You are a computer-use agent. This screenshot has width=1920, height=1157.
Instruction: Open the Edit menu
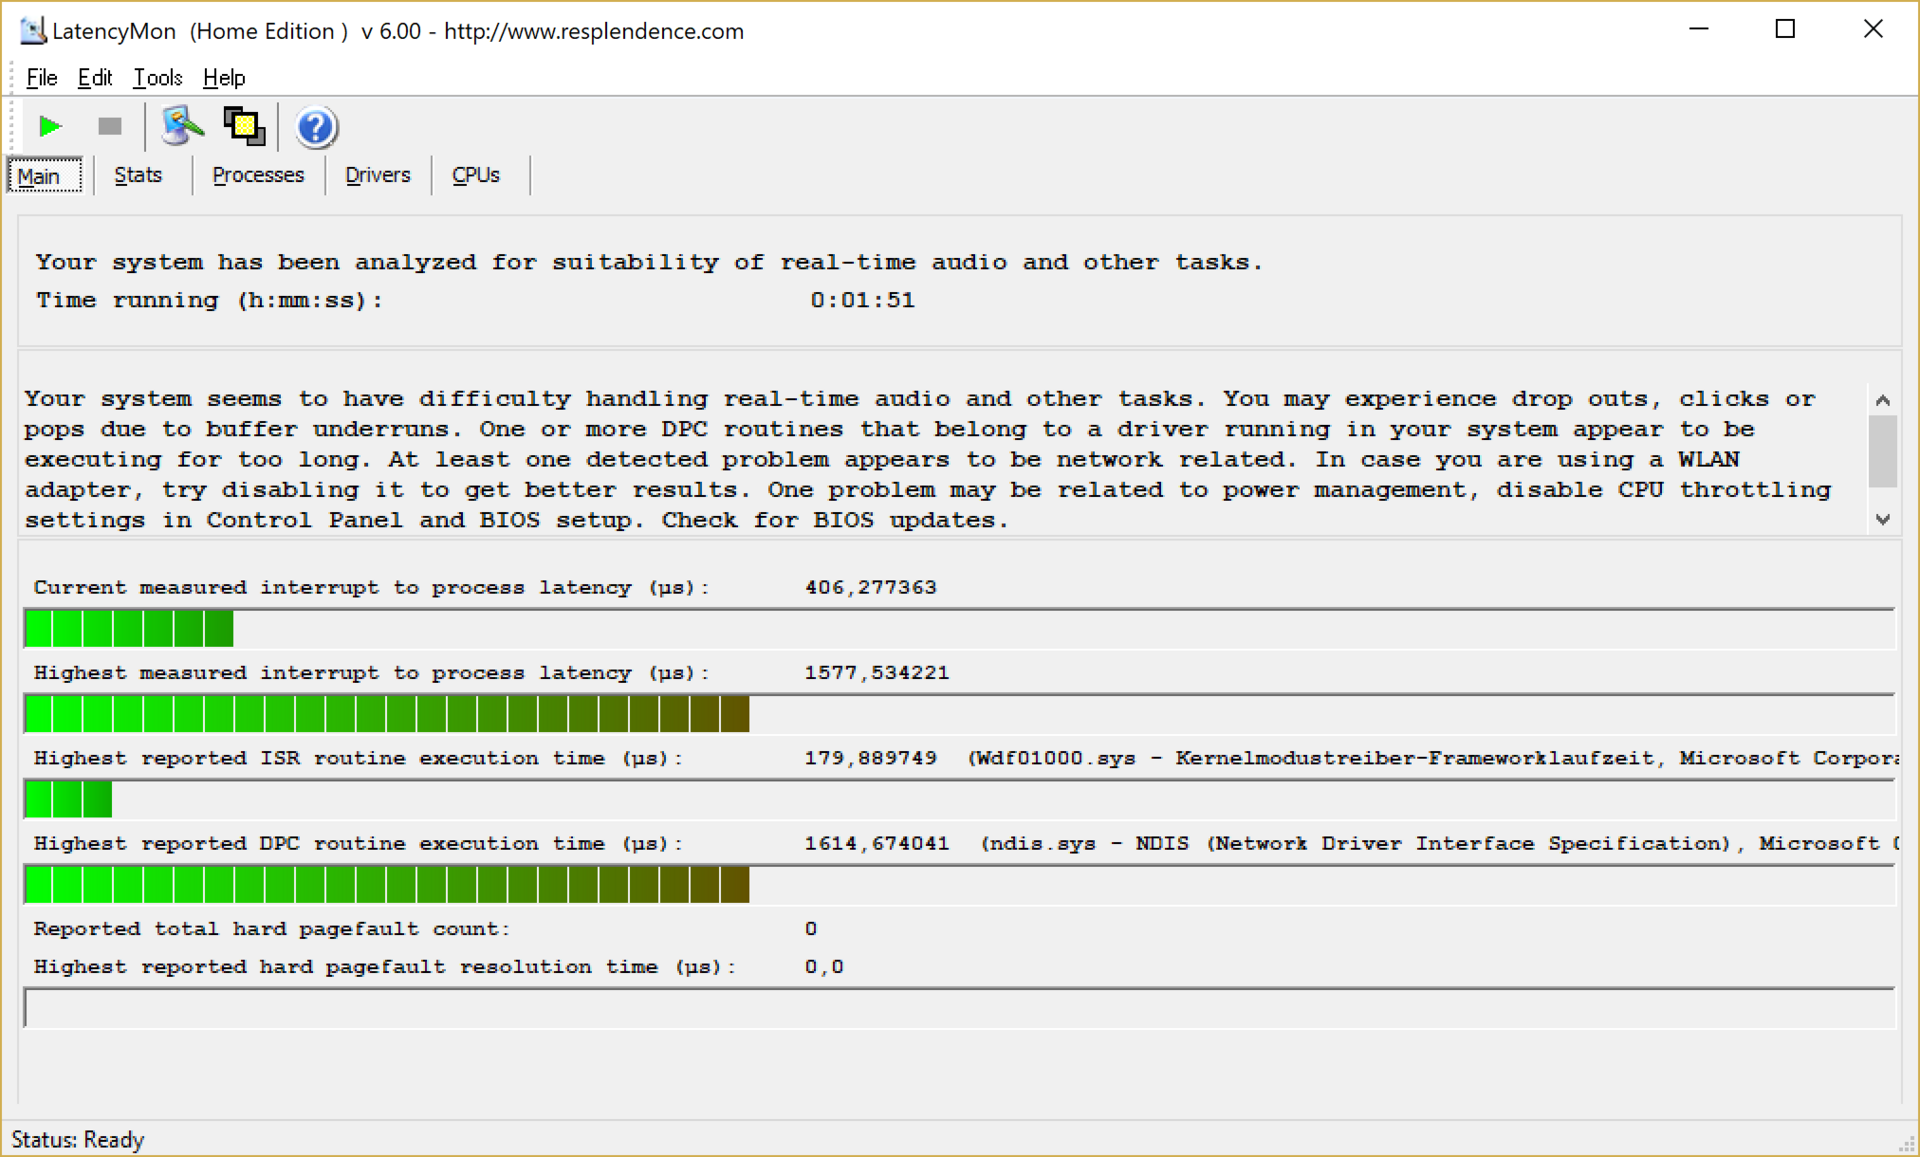[95, 78]
